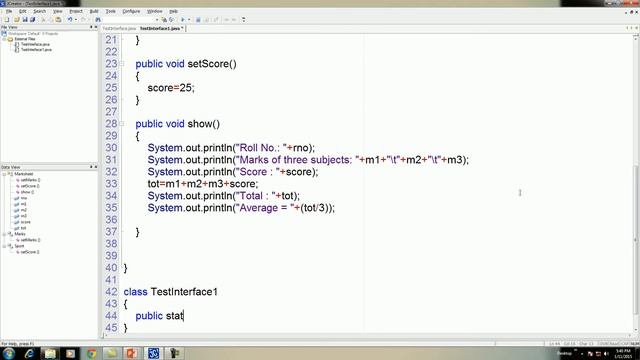
Task: Open PowerPoint from the taskbar
Action: pyautogui.click(x=132, y=353)
